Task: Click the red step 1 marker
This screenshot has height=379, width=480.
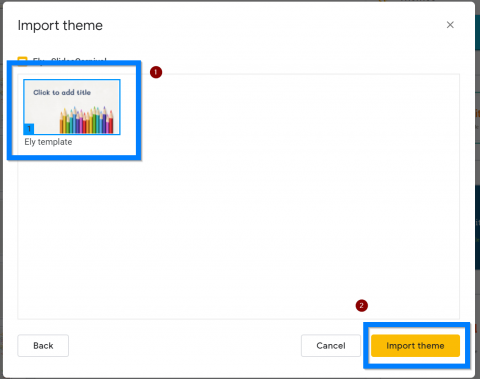Action: (x=156, y=72)
